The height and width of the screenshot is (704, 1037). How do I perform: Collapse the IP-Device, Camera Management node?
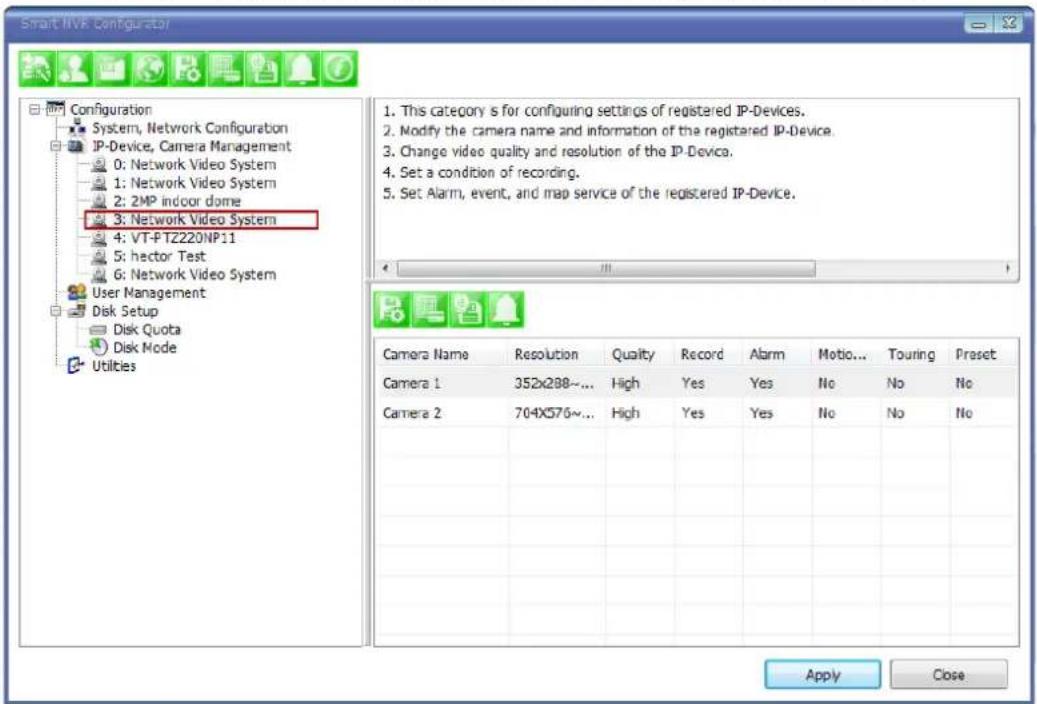click(x=56, y=146)
